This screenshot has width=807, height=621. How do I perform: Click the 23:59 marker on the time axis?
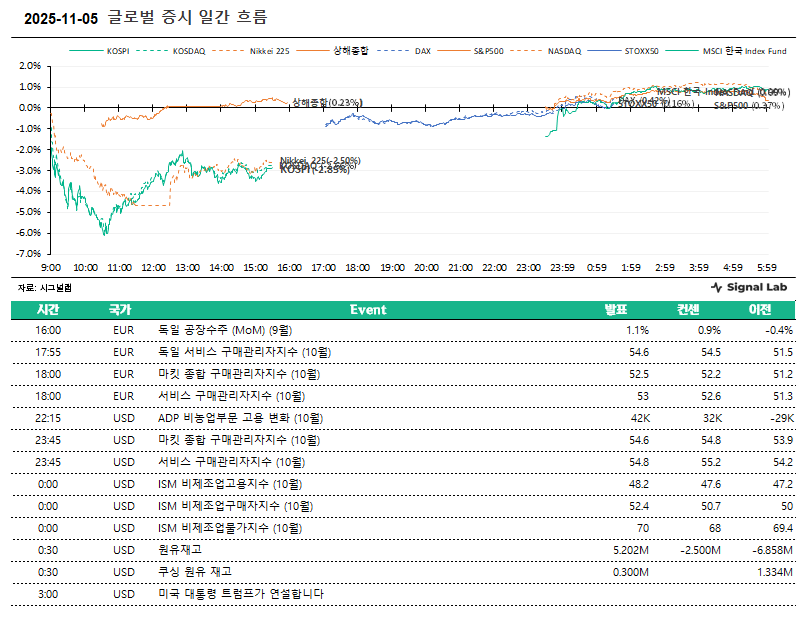[x=562, y=268]
